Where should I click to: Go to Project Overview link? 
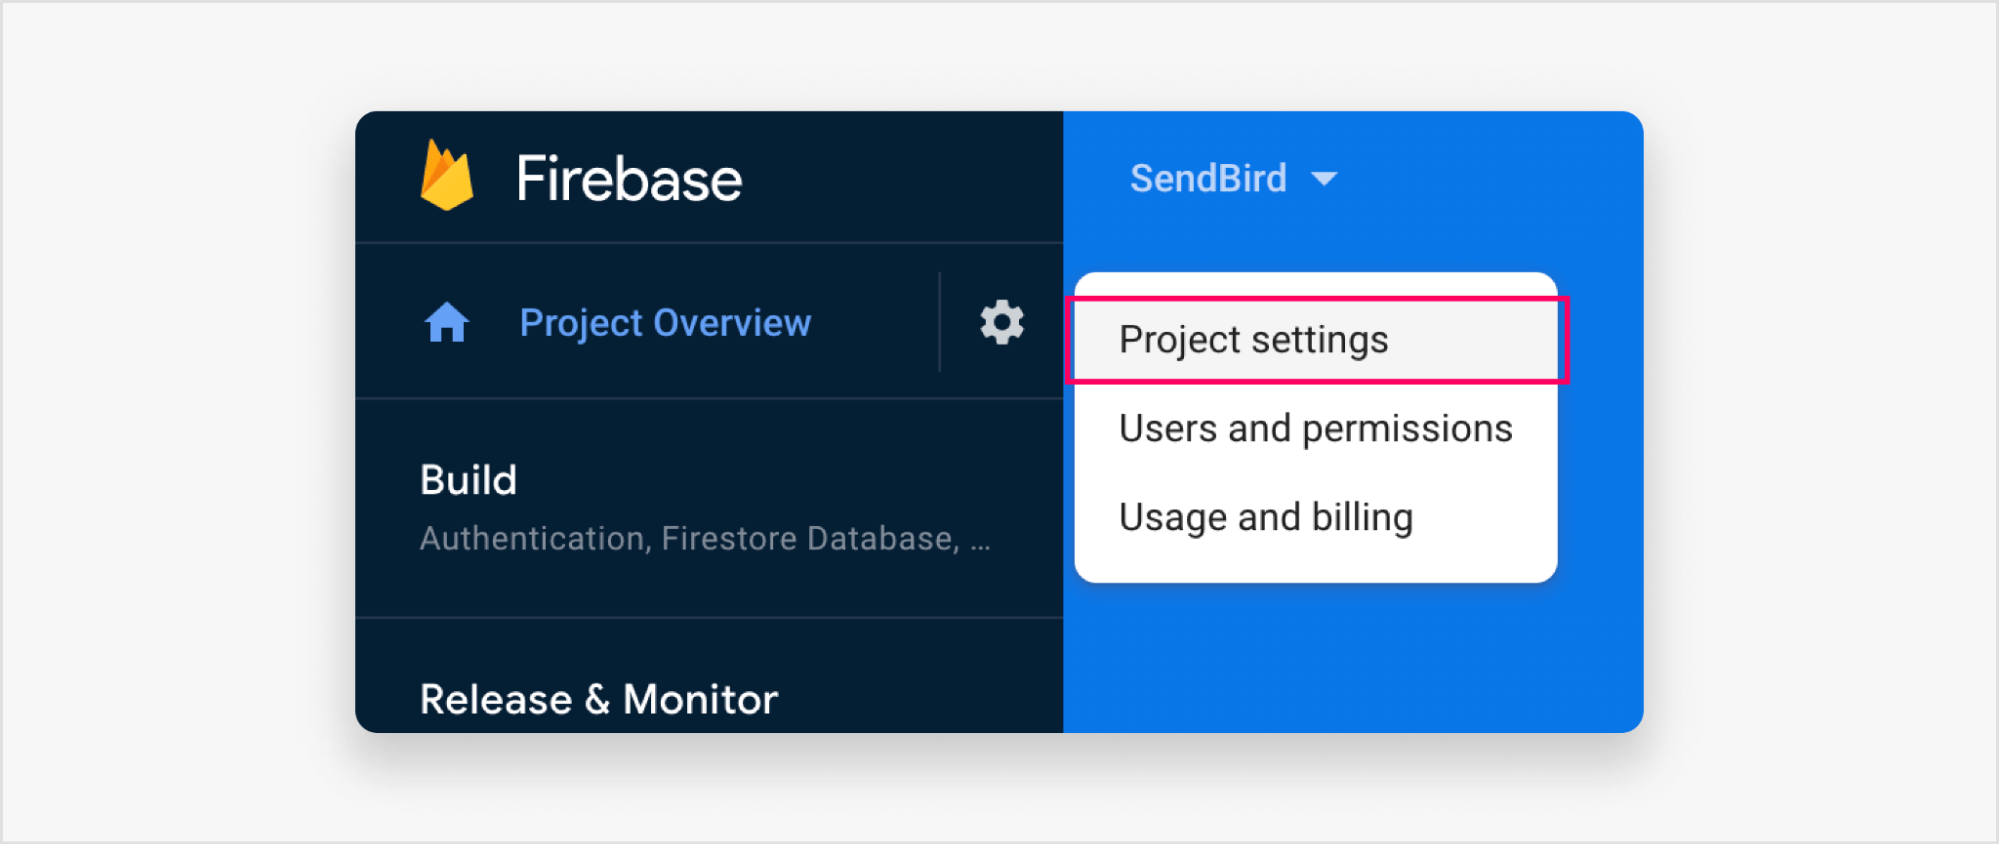(x=665, y=323)
